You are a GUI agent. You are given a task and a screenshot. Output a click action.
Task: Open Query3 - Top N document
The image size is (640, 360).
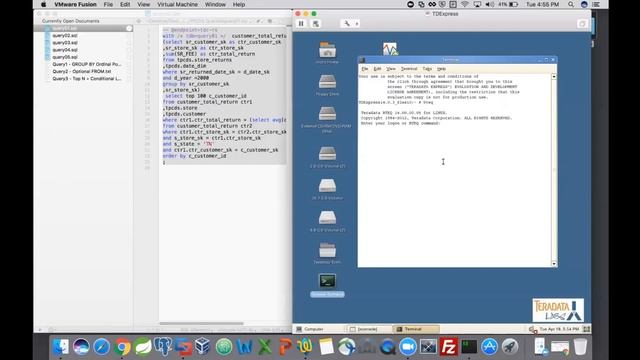[x=87, y=78]
